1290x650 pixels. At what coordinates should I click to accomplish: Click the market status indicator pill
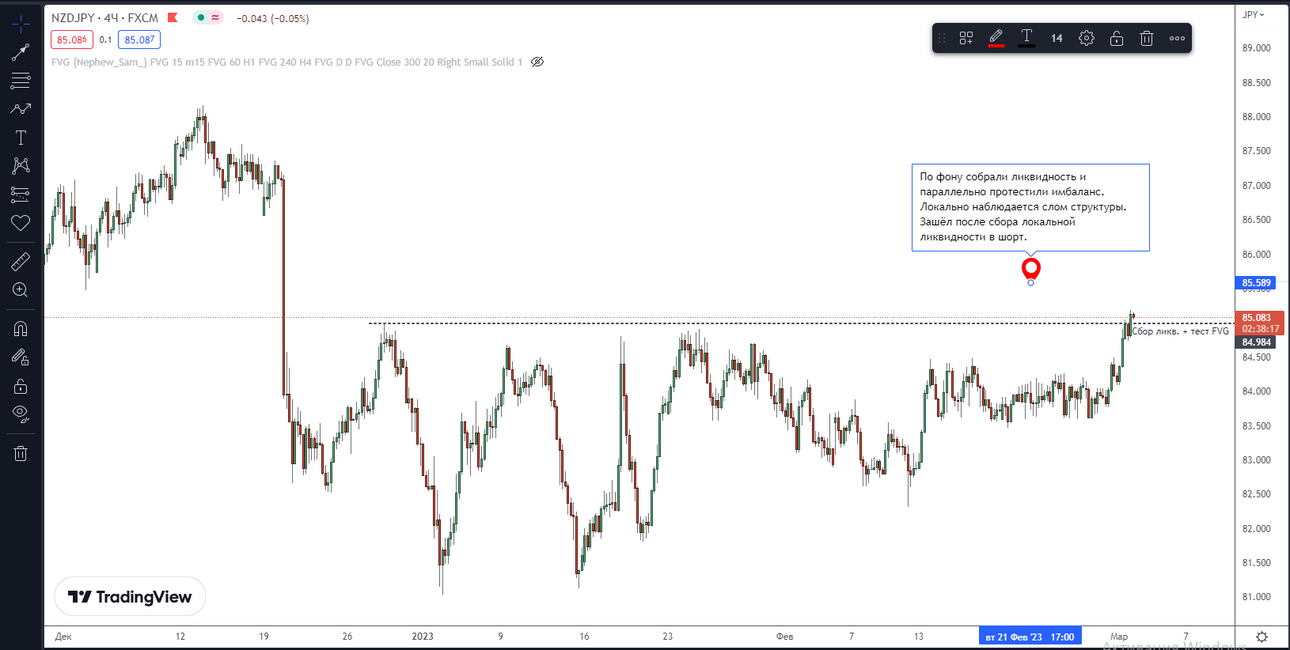click(x=208, y=18)
